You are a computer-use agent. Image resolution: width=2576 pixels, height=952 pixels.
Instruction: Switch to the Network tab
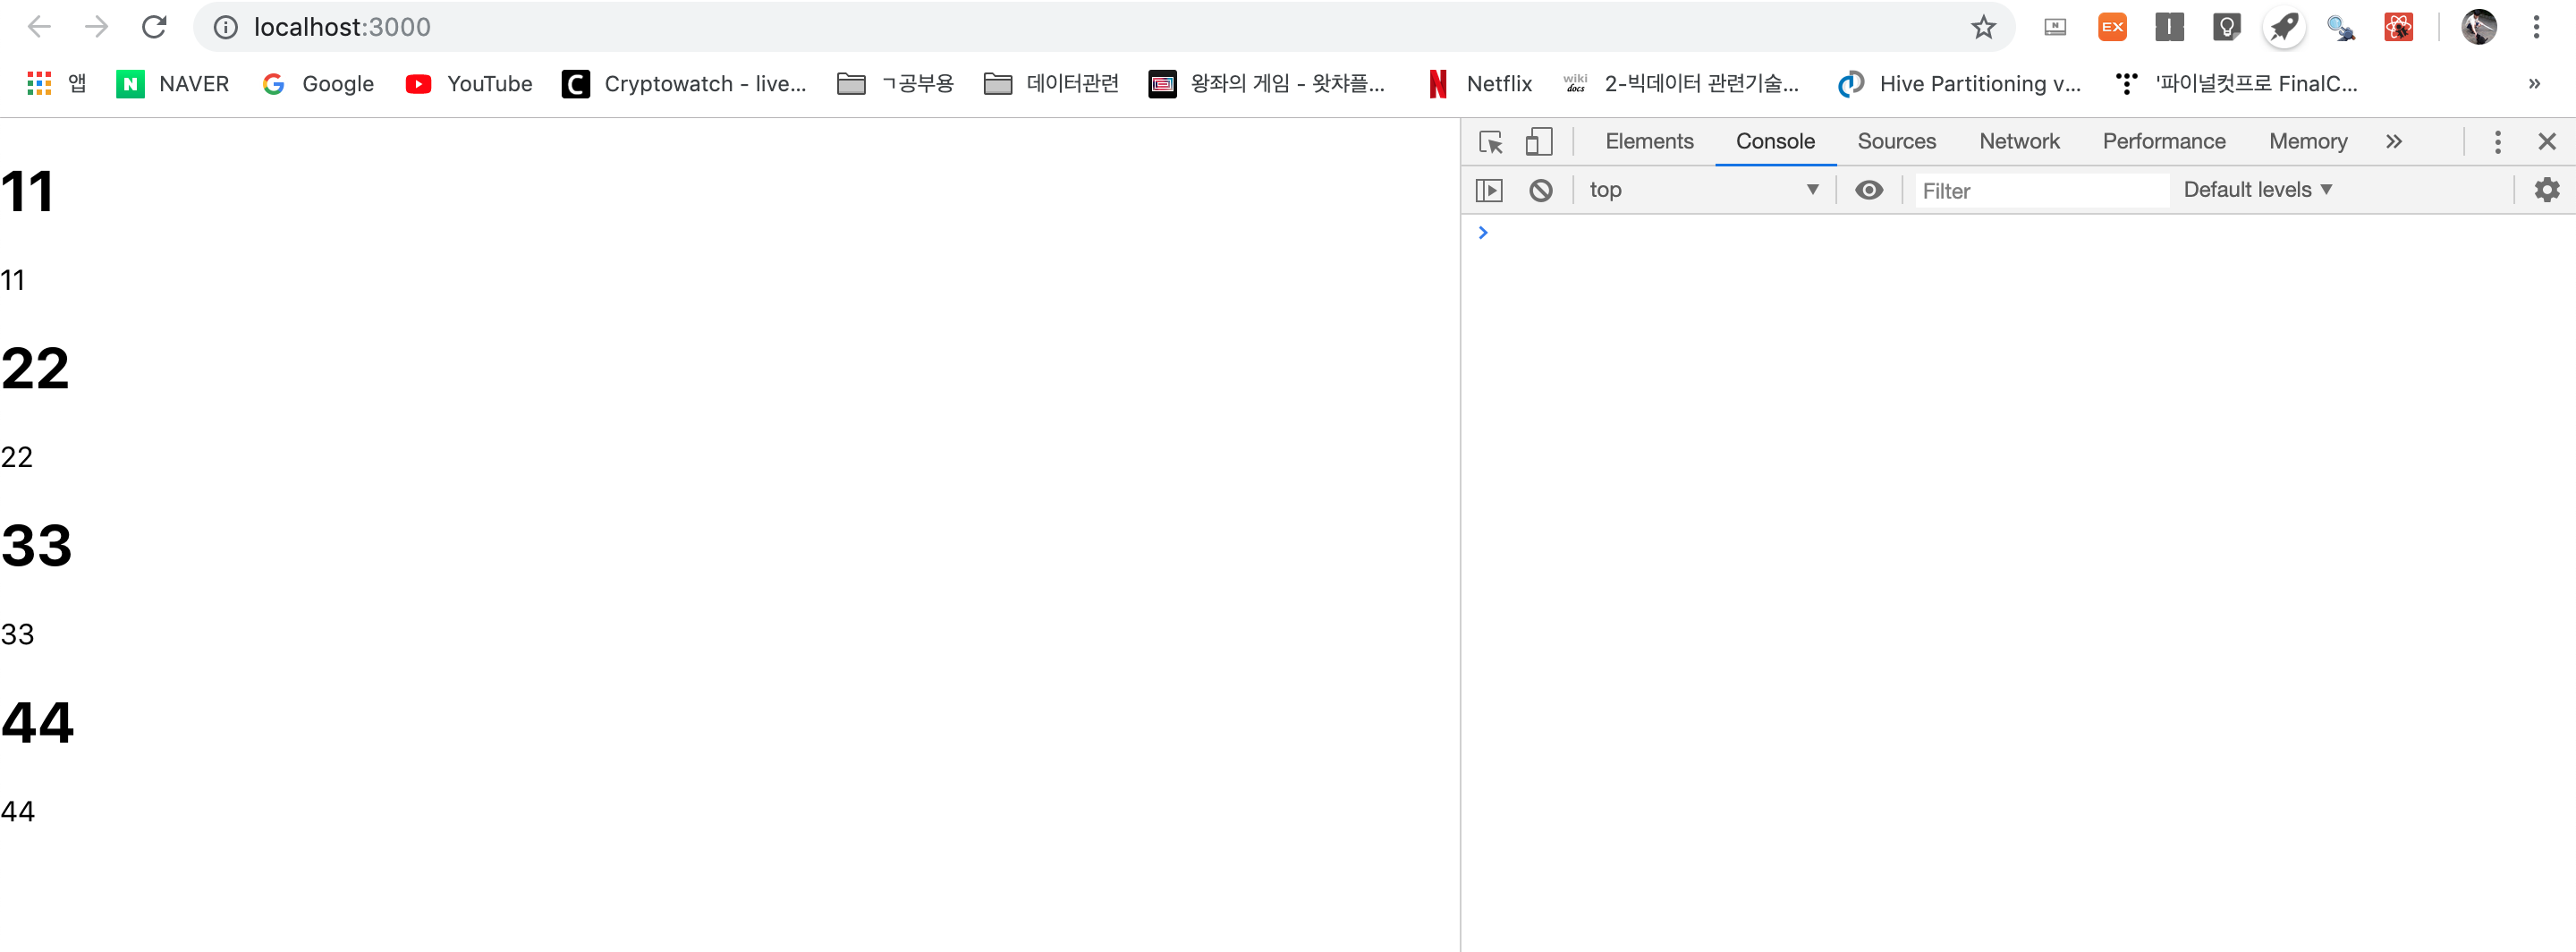pyautogui.click(x=2018, y=142)
